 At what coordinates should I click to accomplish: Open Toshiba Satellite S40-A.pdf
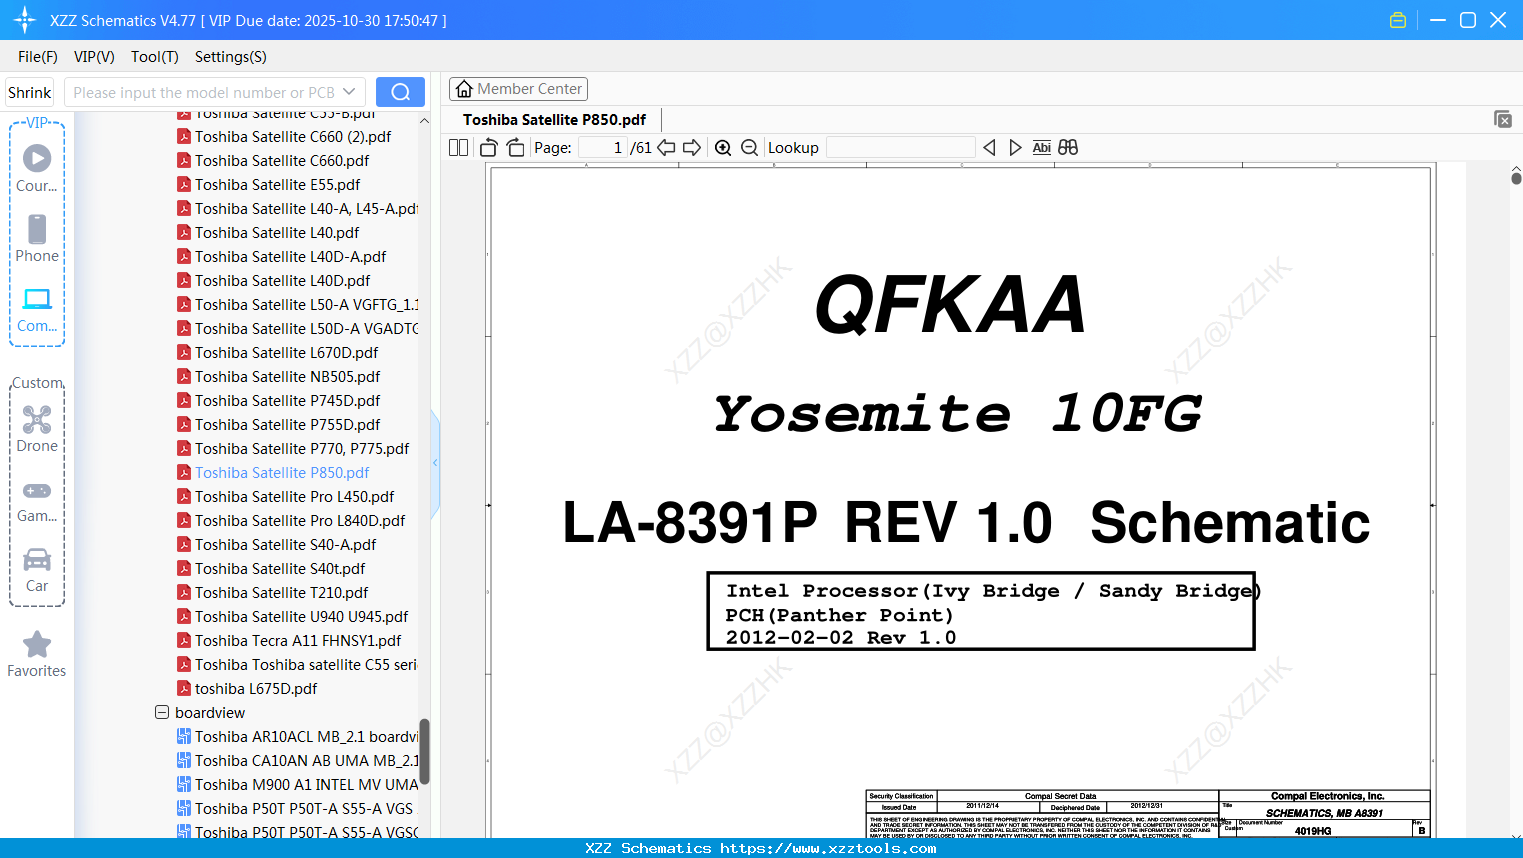286,545
